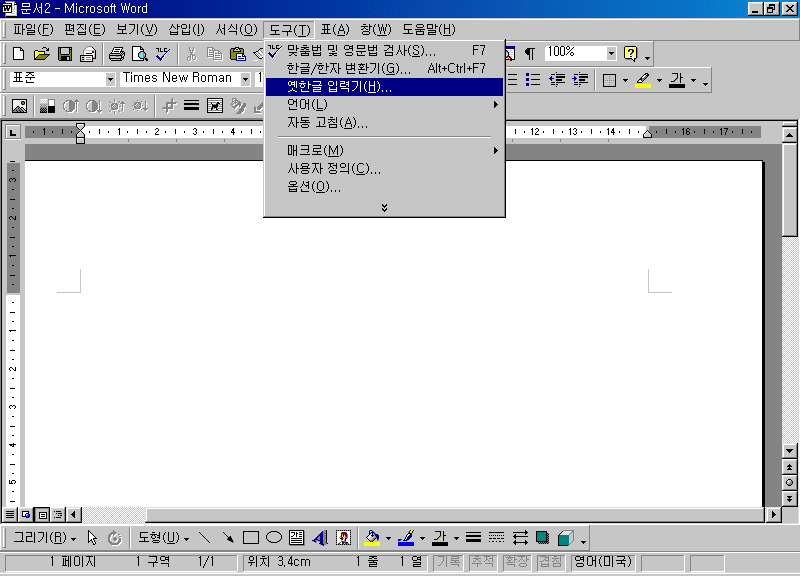
Task: Decrease contrast on the picture toolbar
Action: click(93, 106)
